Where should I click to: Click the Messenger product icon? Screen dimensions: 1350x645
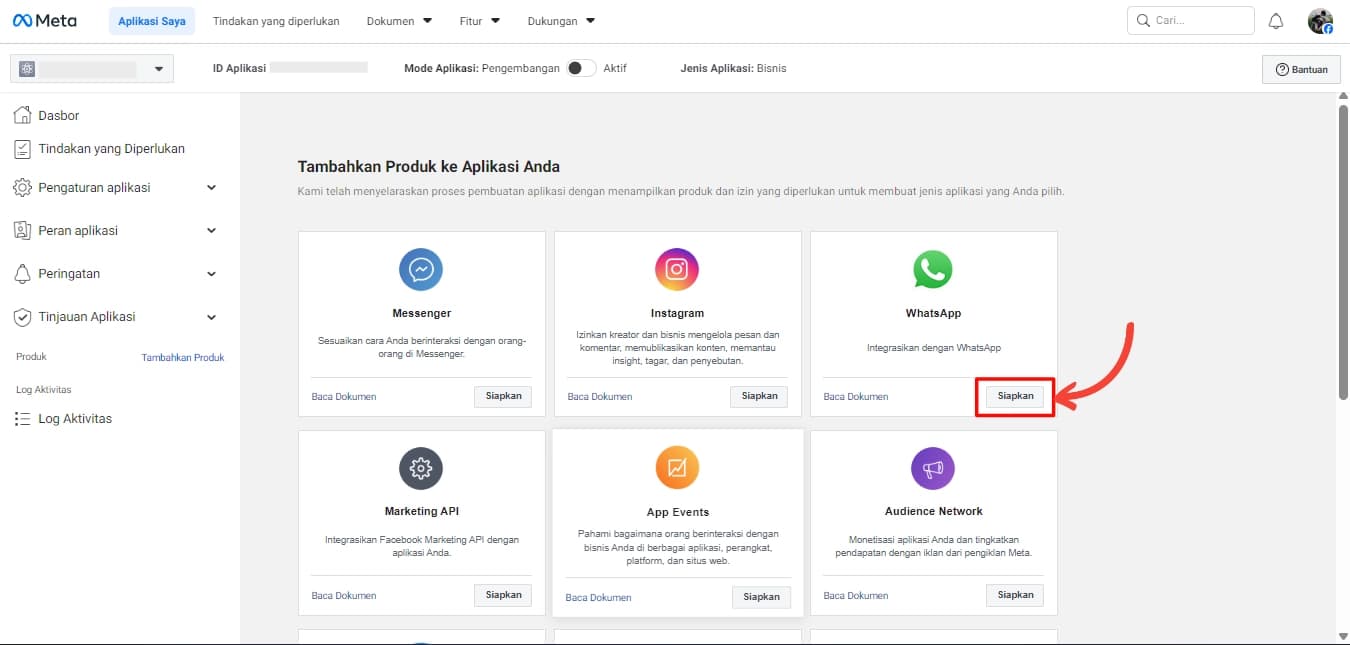421,270
